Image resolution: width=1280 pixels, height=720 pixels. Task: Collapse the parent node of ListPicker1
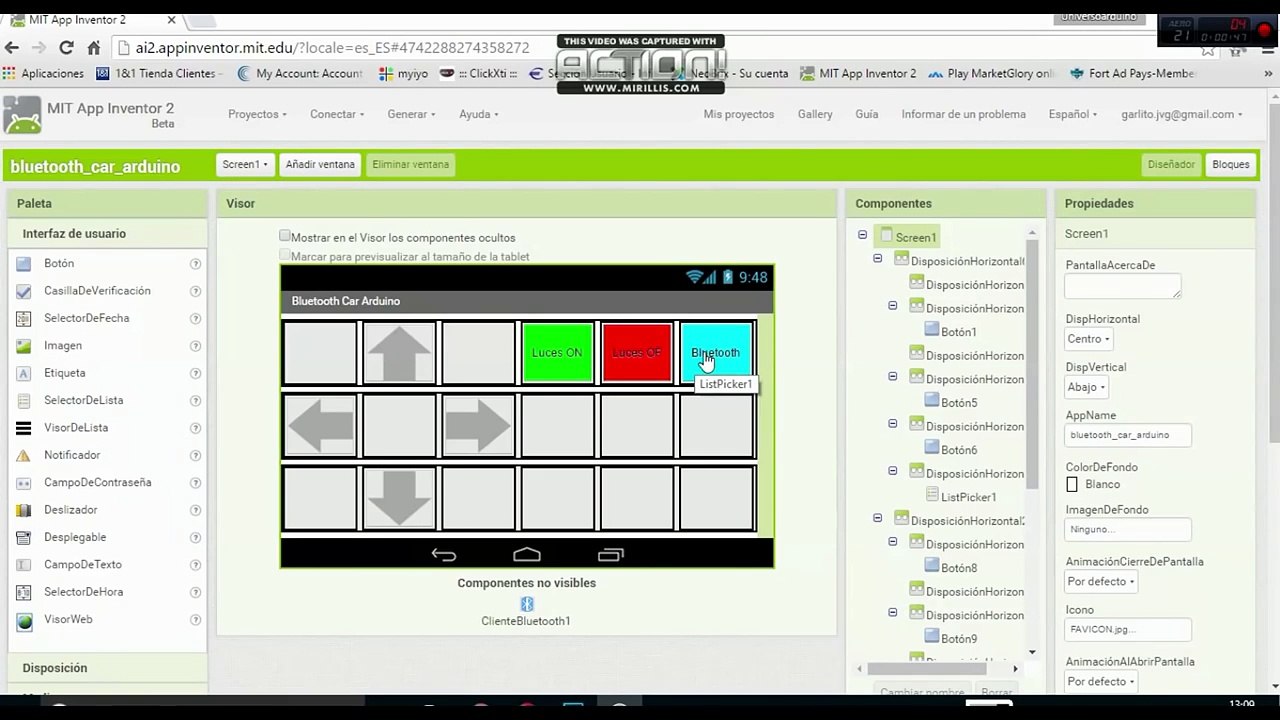point(892,471)
